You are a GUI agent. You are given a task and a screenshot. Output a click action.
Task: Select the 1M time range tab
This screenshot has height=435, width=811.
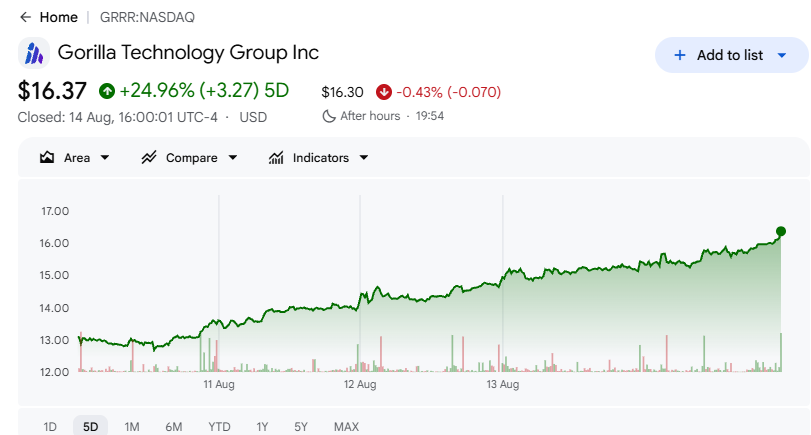coord(132,427)
